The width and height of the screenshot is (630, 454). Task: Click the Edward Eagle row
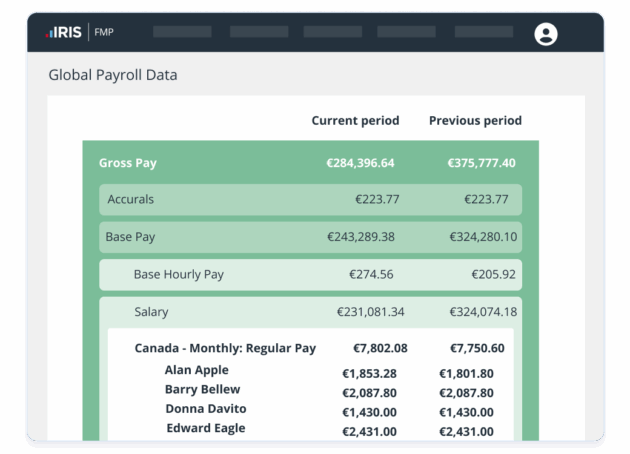[x=206, y=429]
